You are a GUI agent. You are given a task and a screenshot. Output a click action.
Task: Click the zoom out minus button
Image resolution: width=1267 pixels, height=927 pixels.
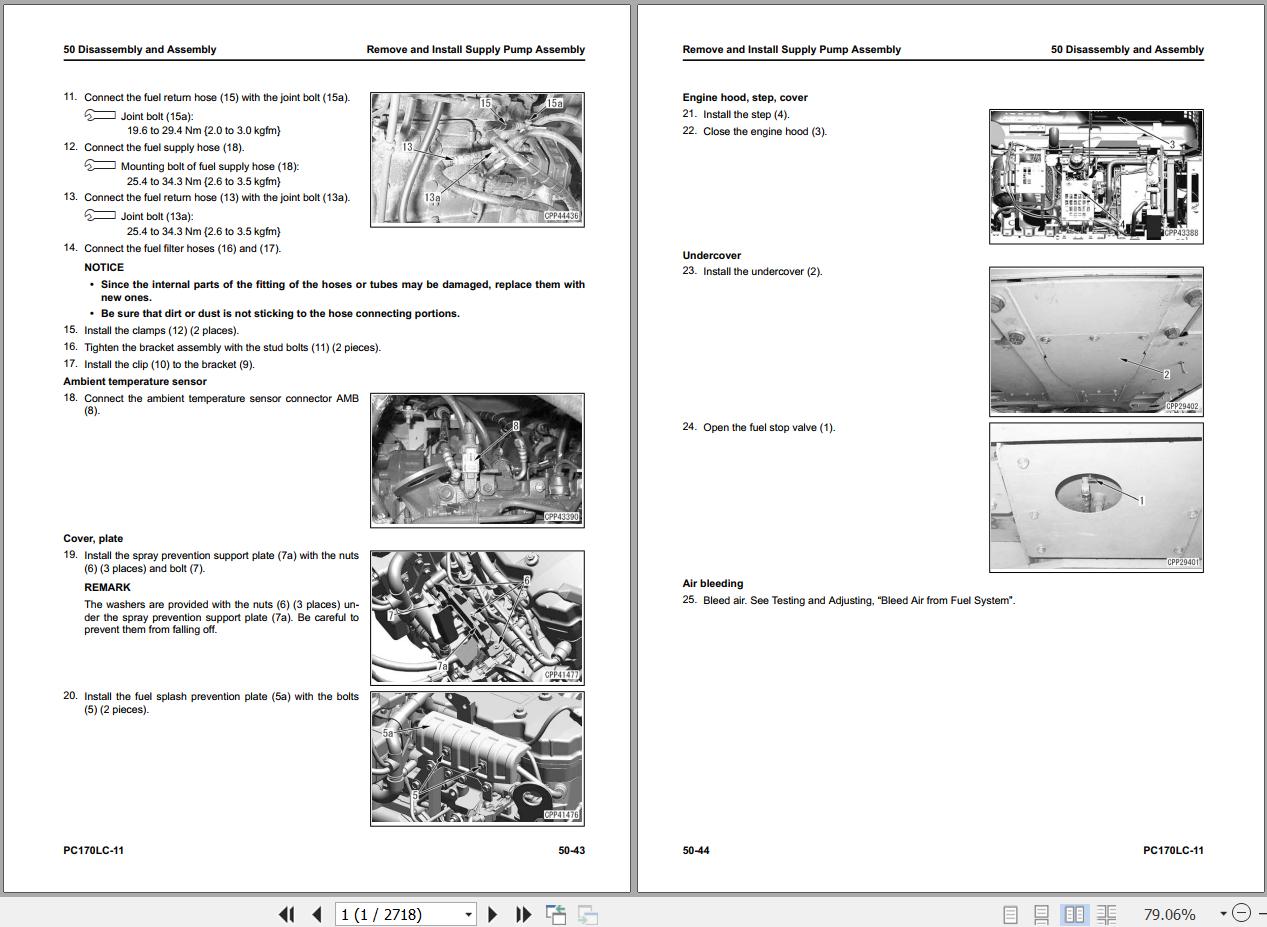(x=1241, y=913)
